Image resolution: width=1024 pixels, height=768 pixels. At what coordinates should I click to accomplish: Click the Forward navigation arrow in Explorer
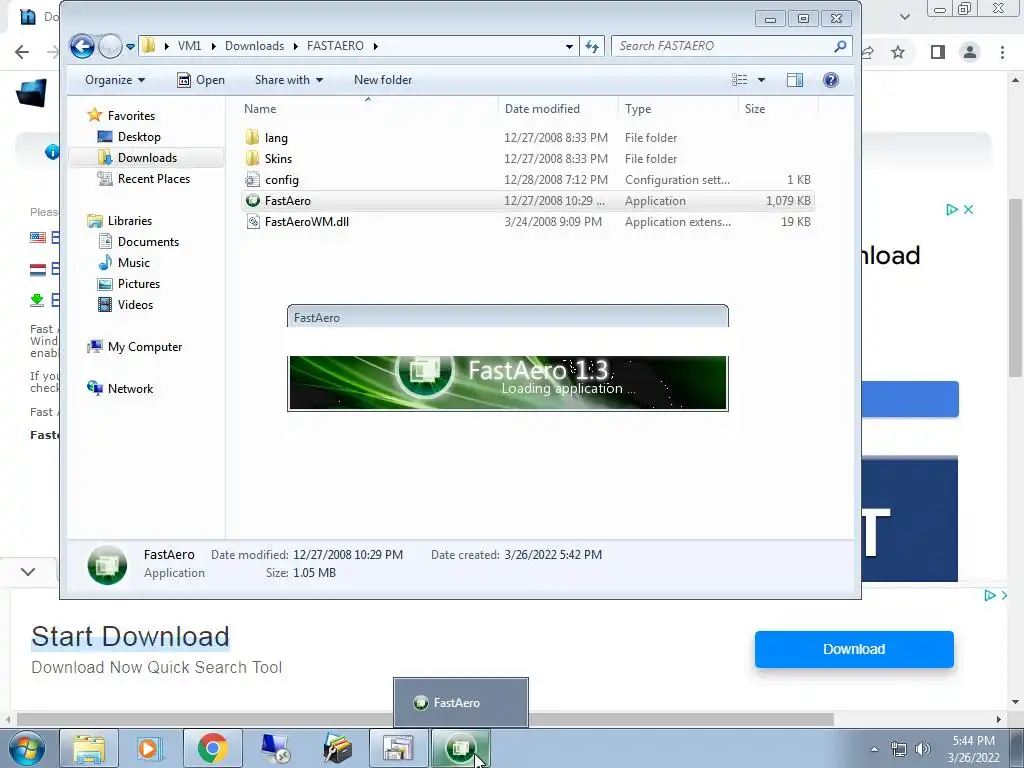pos(110,46)
